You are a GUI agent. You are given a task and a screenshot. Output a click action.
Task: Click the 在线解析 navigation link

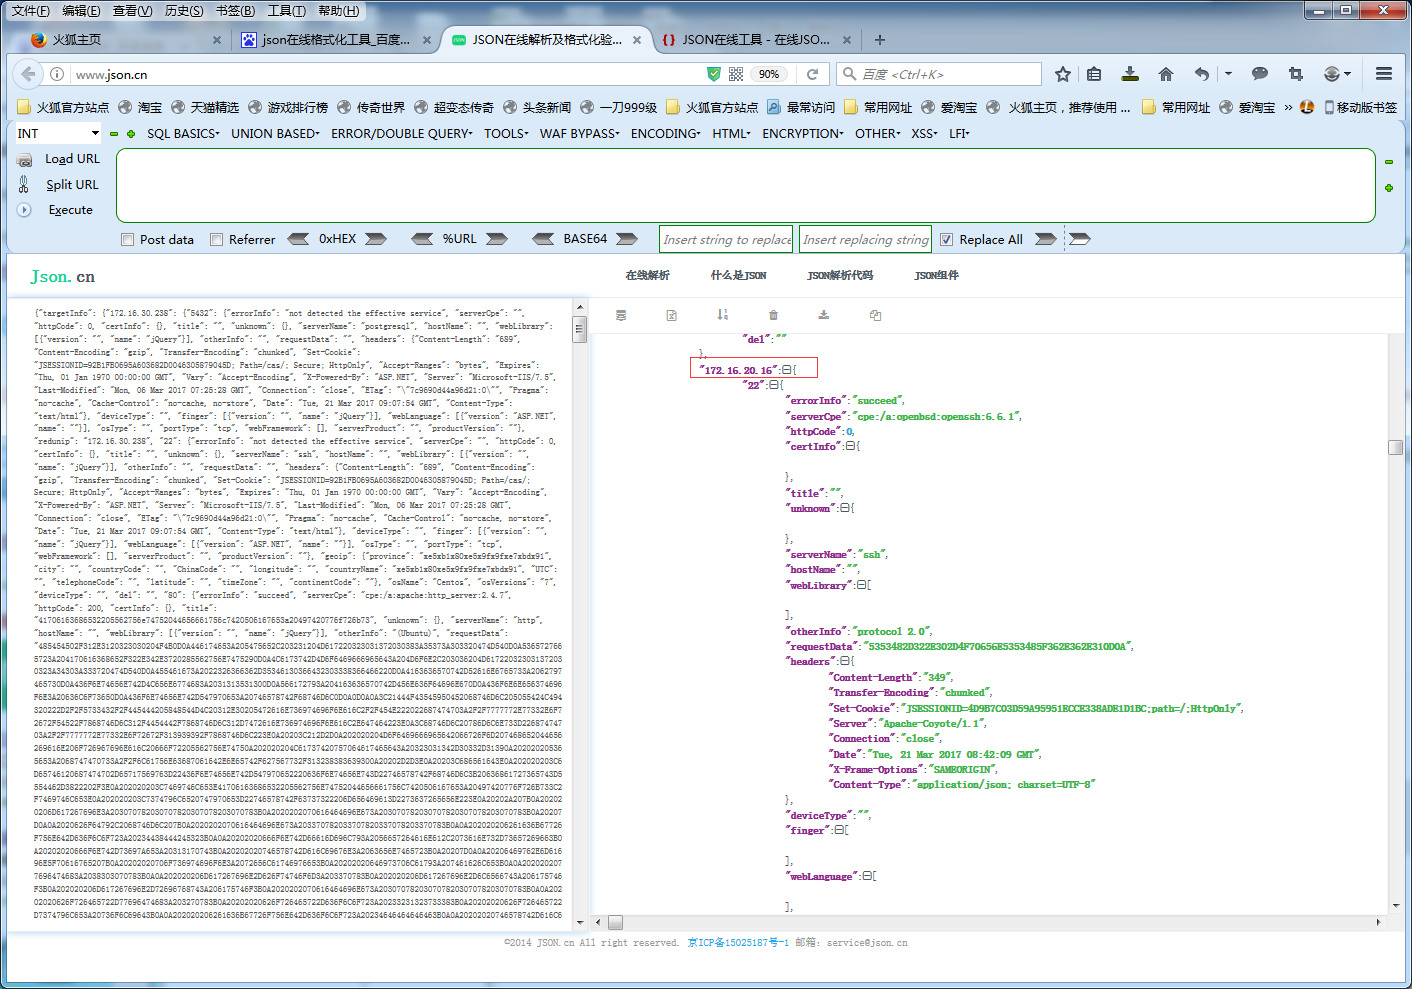[x=647, y=276]
